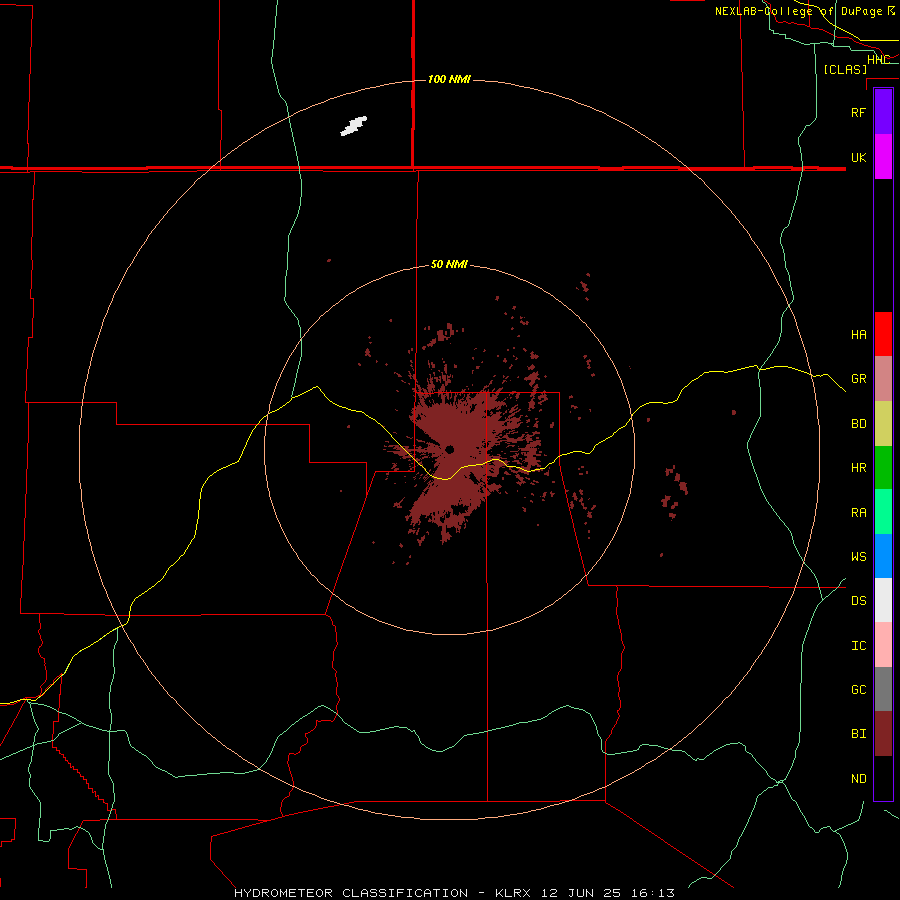Select the GR legend color block
The image size is (900, 900).
pyautogui.click(x=883, y=379)
